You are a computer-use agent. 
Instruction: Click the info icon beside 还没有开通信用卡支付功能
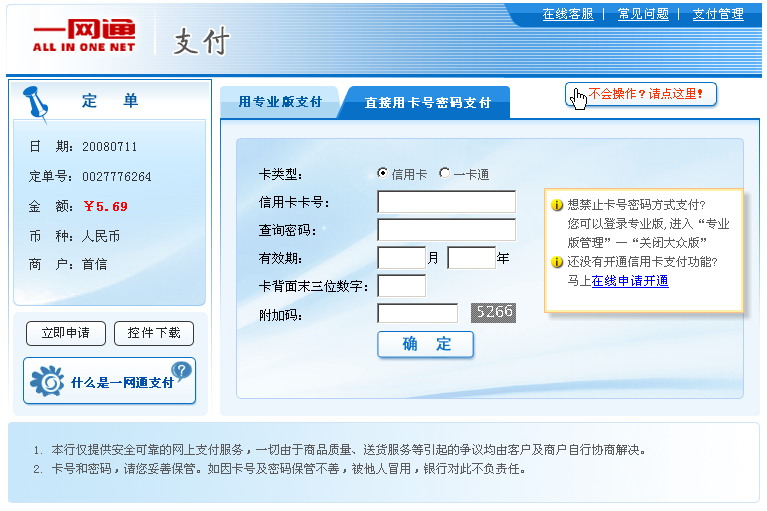(557, 262)
